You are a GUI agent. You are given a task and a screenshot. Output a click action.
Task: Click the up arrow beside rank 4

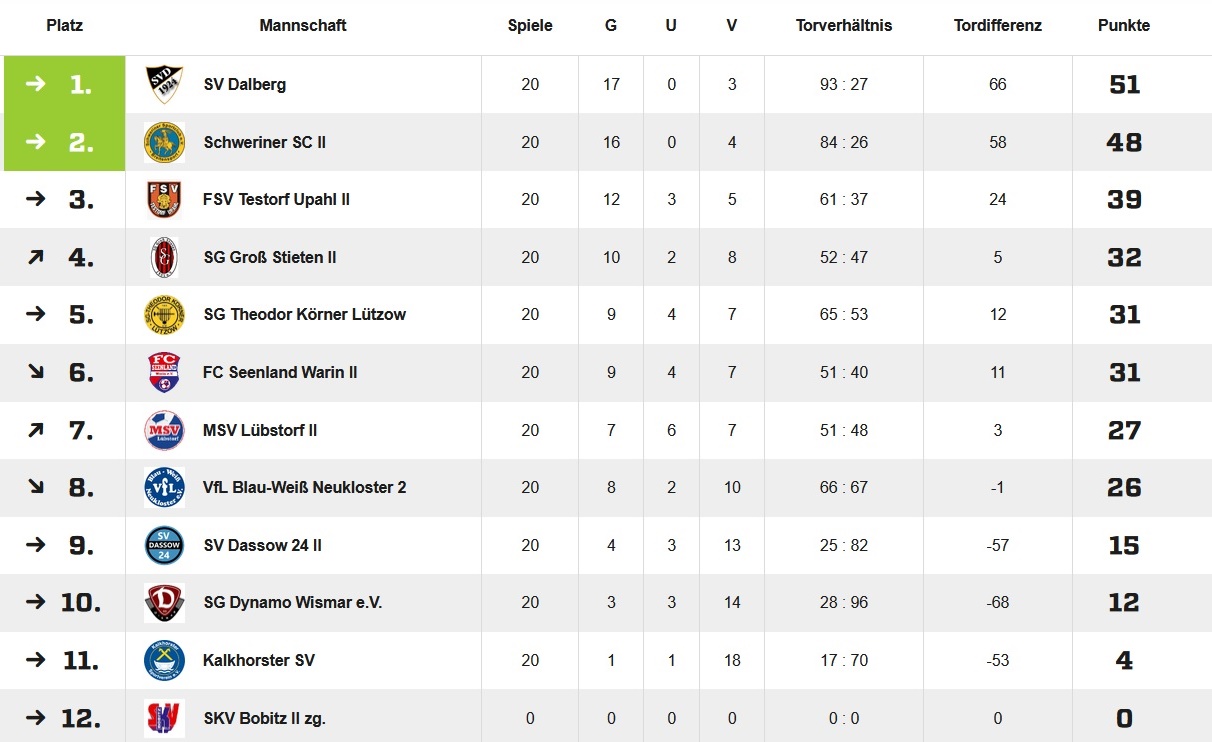[36, 257]
